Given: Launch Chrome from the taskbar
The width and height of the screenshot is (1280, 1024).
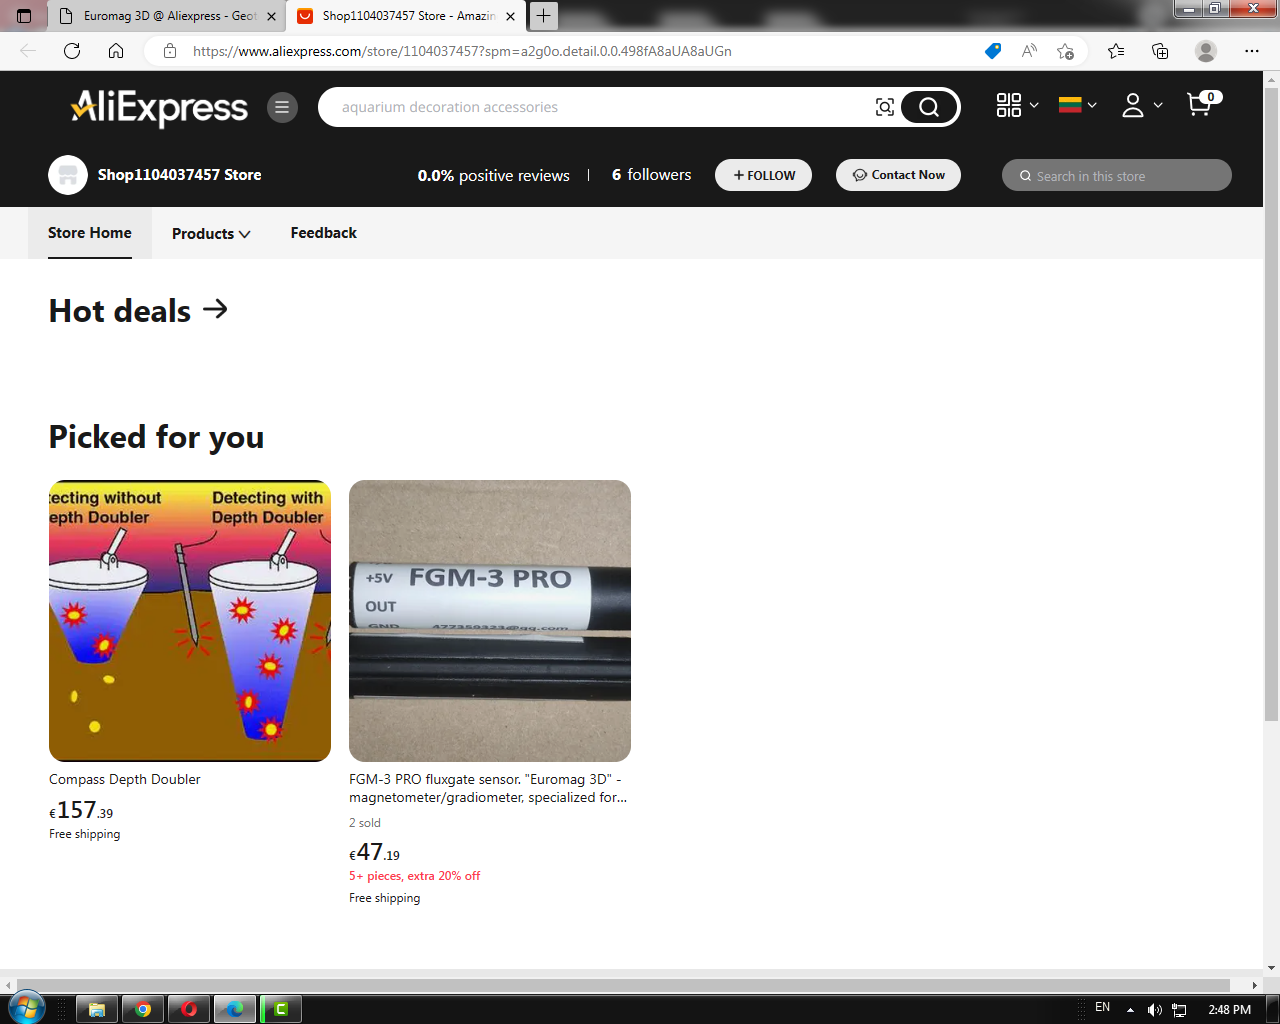Looking at the screenshot, I should [x=143, y=1009].
